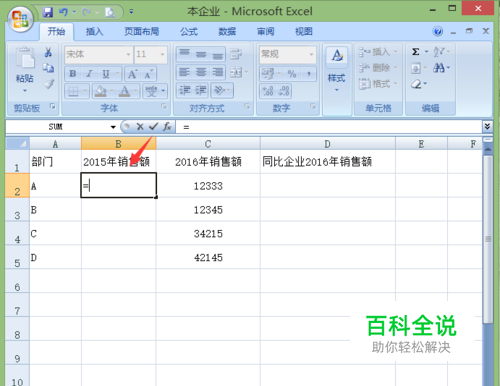Switch to the 开始 tab

(56, 31)
